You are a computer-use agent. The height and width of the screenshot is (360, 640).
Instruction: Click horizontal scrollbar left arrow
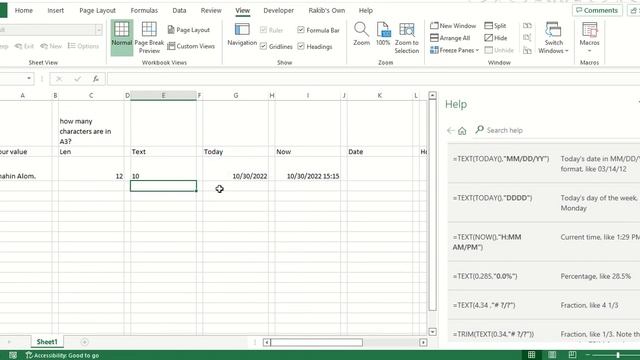click(x=267, y=342)
